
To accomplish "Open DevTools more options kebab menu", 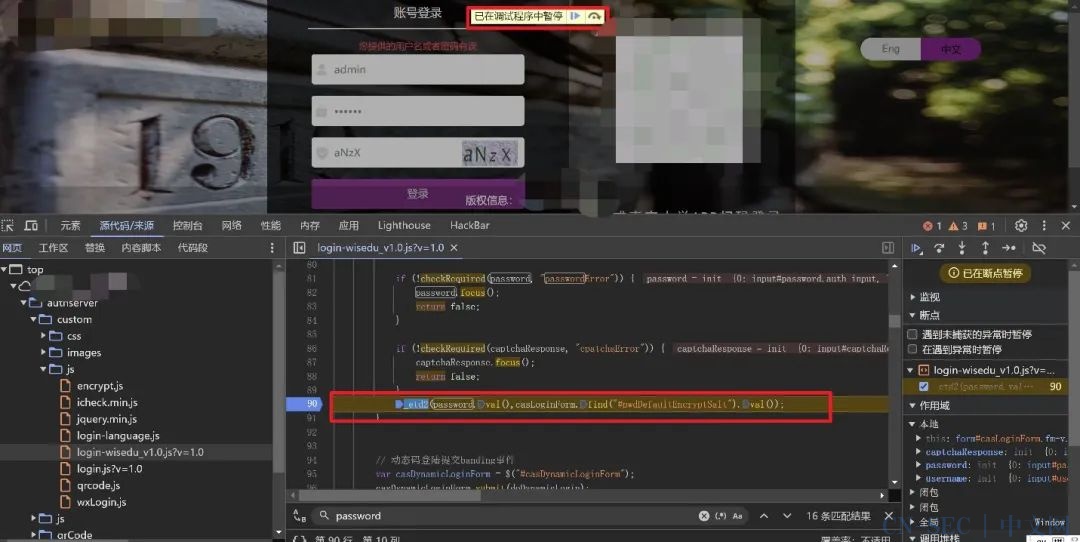I will tap(1044, 225).
